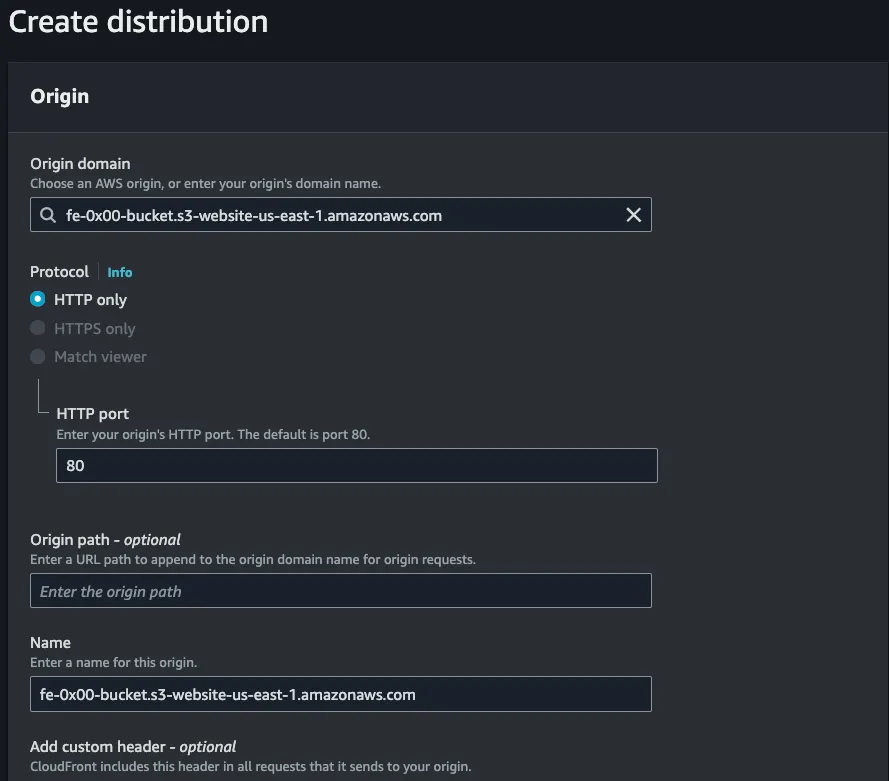
Task: Click the Name label above origin name
Action: (x=51, y=643)
